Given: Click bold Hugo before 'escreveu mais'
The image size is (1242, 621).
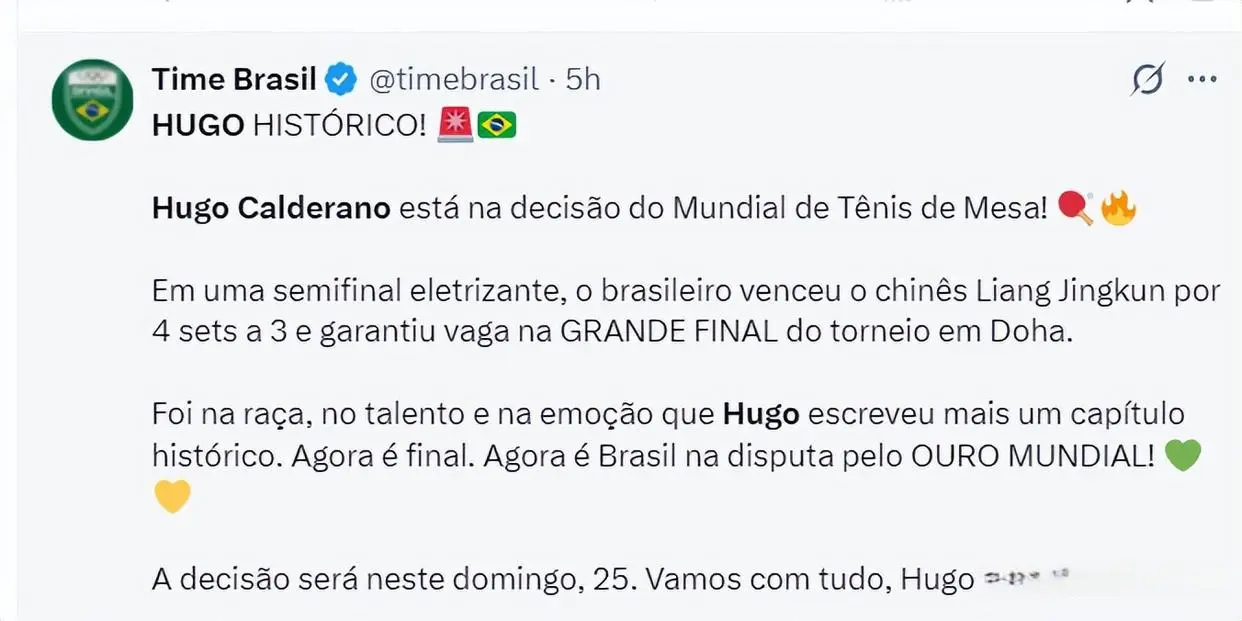Looking at the screenshot, I should pos(761,414).
